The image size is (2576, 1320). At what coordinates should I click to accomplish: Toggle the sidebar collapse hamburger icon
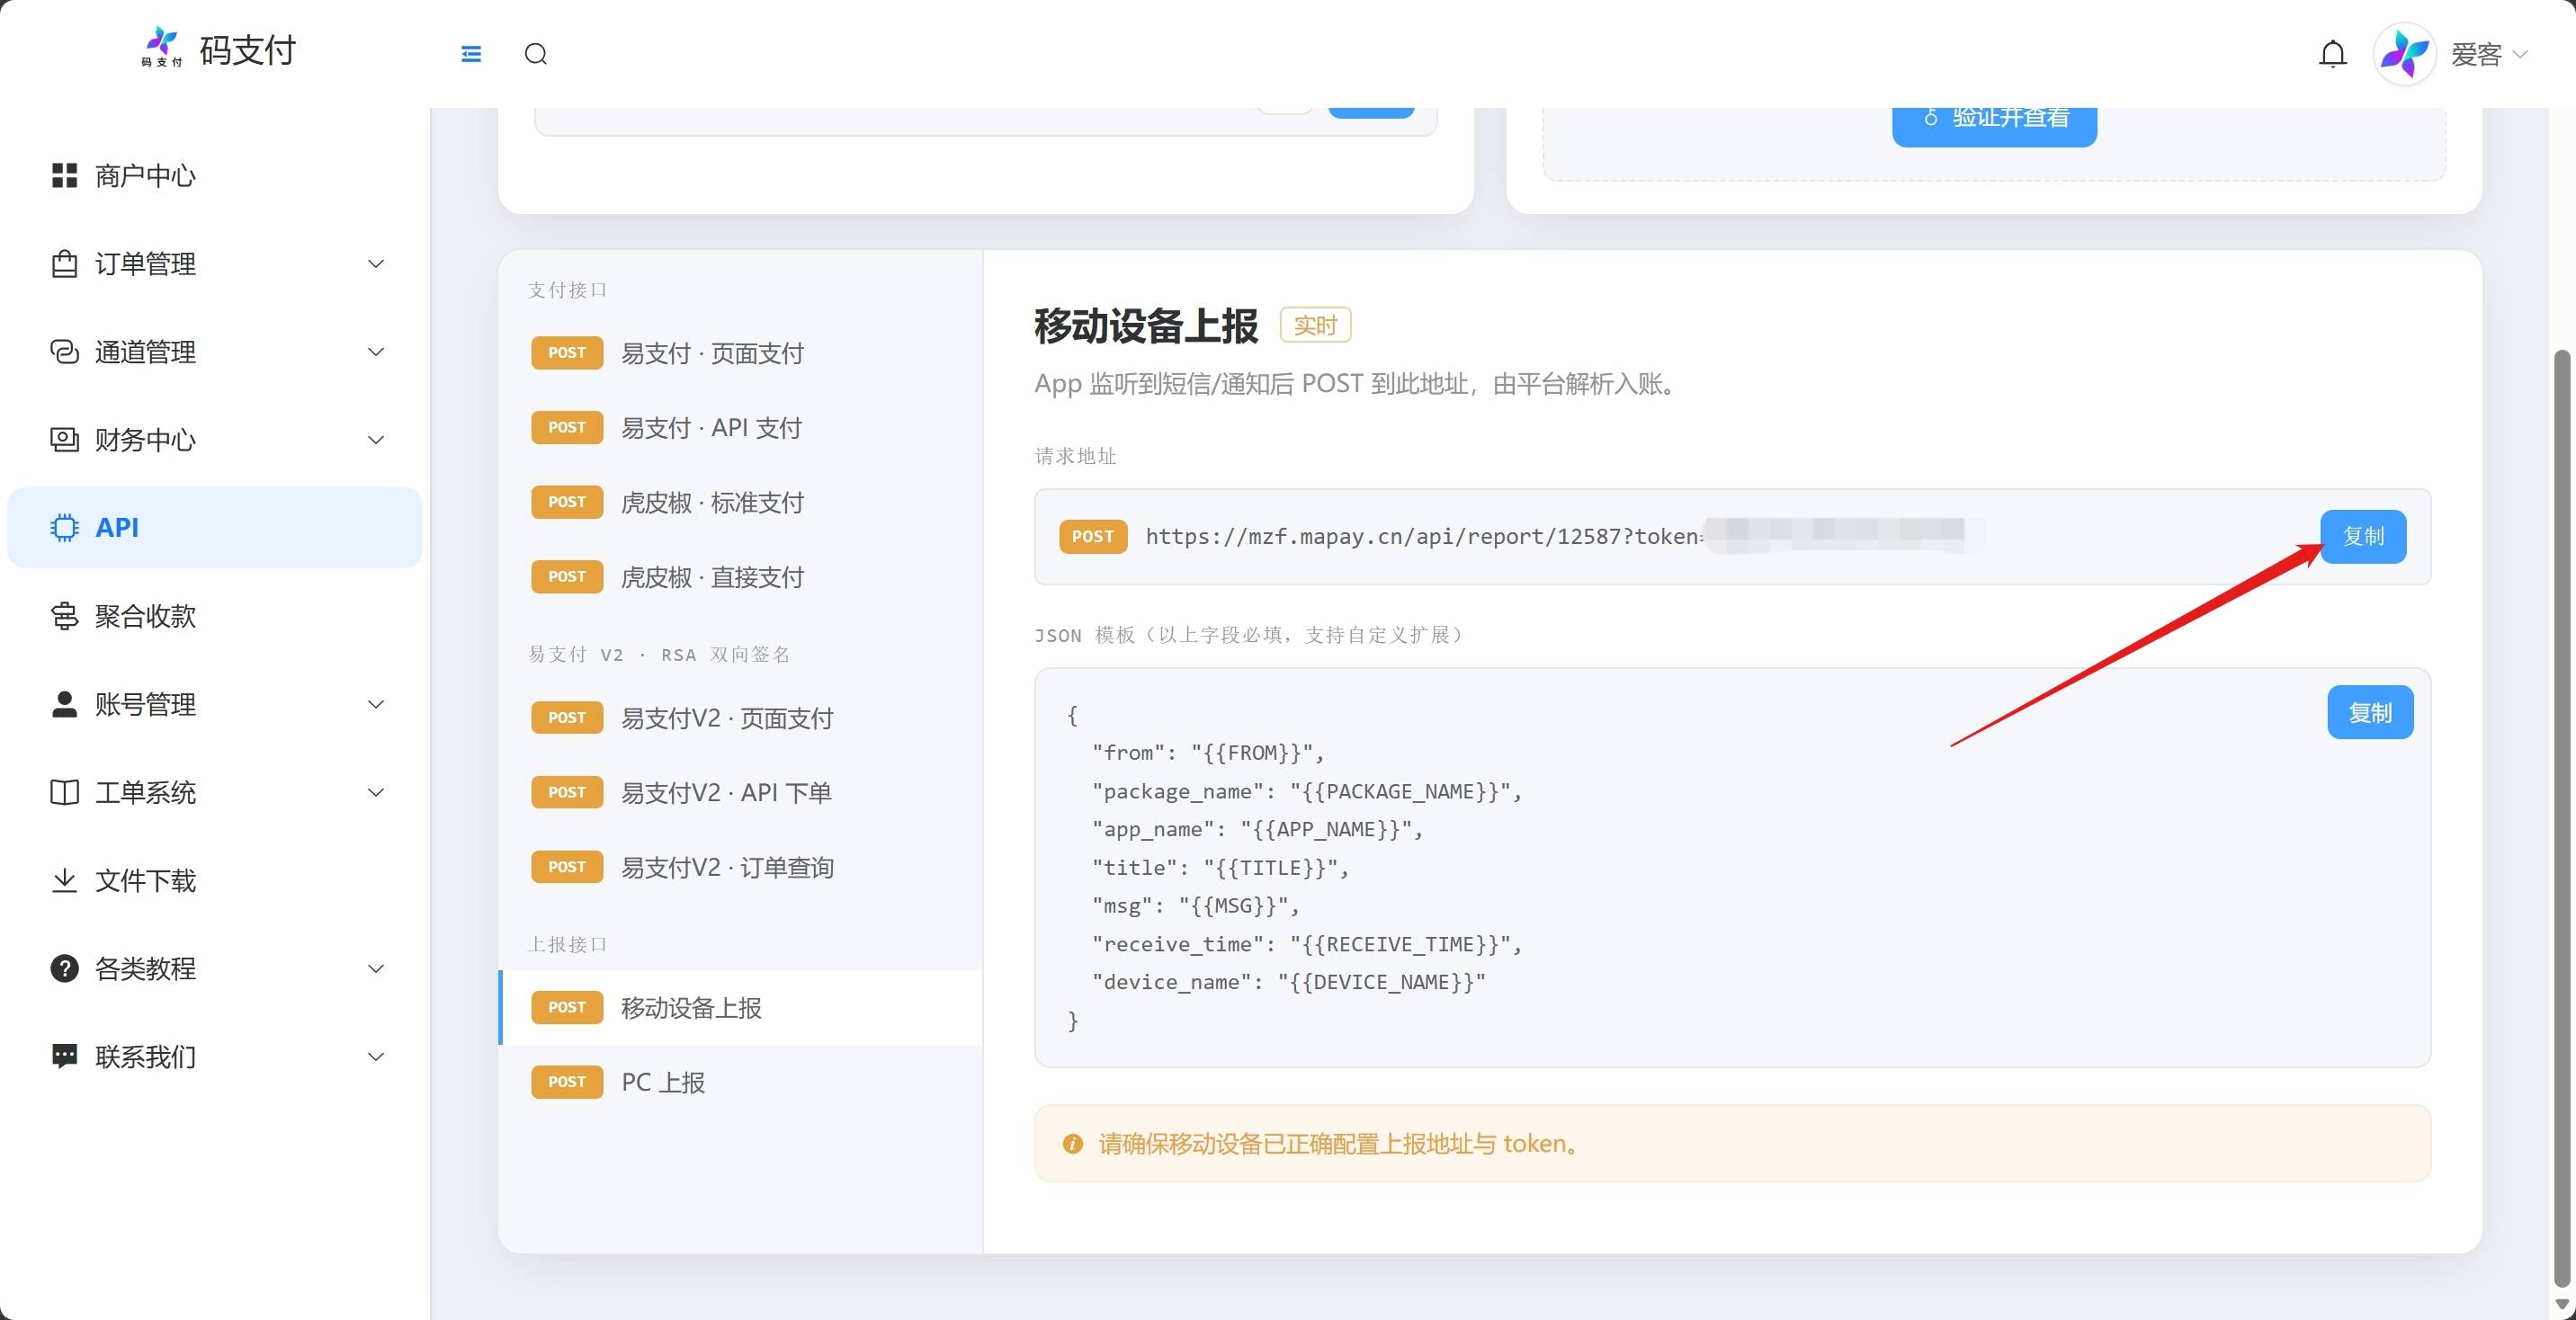471,54
